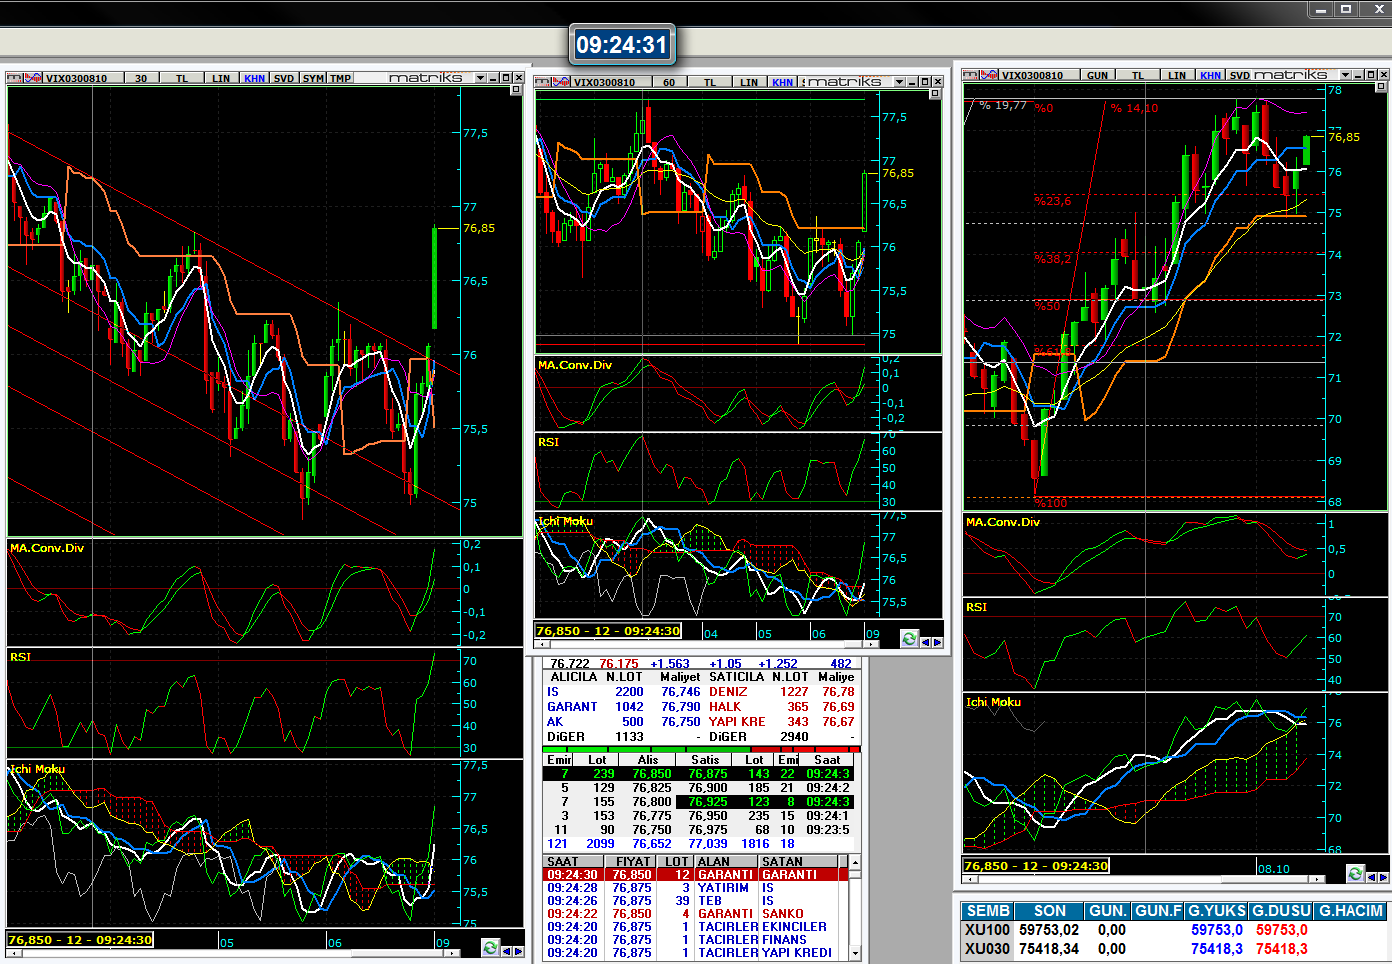Open the period selector showing GUN

1097,75
